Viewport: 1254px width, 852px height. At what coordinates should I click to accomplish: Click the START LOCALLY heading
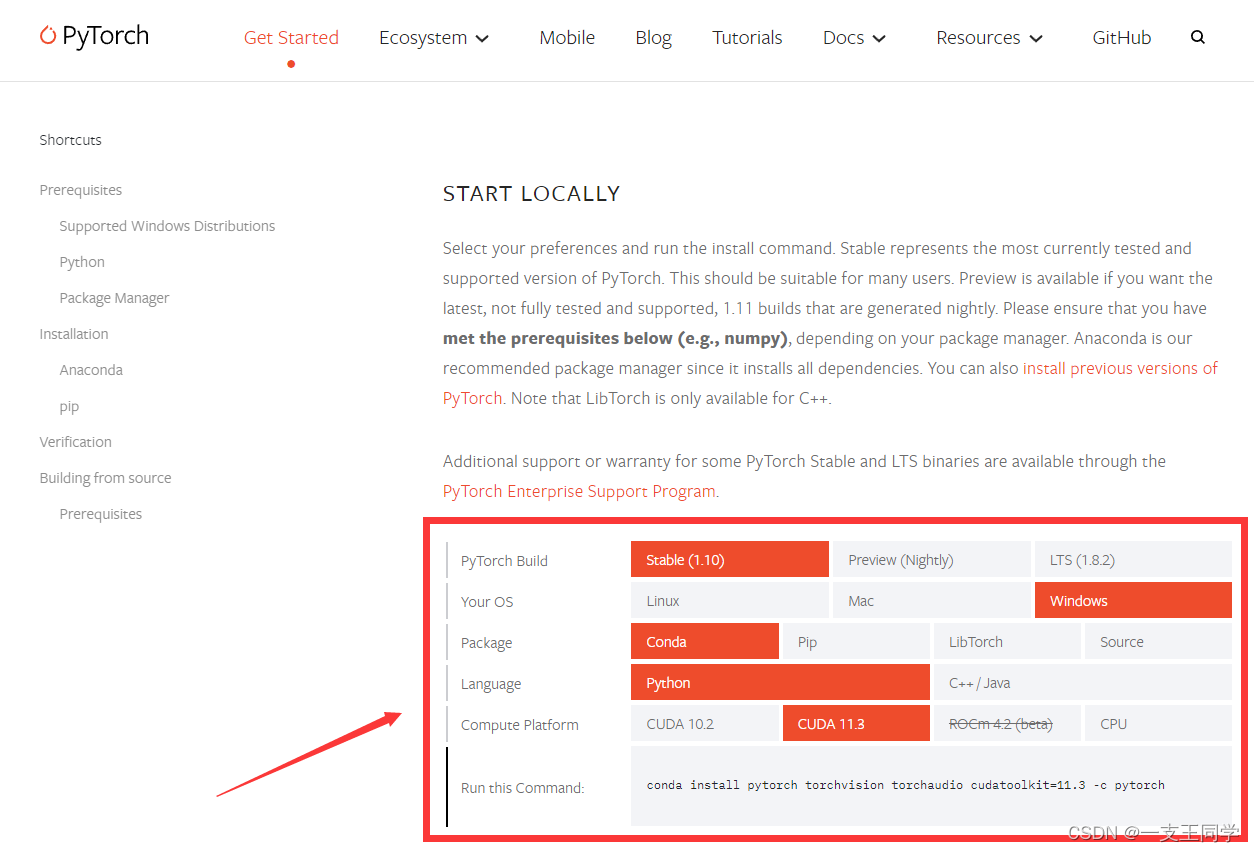(x=532, y=194)
